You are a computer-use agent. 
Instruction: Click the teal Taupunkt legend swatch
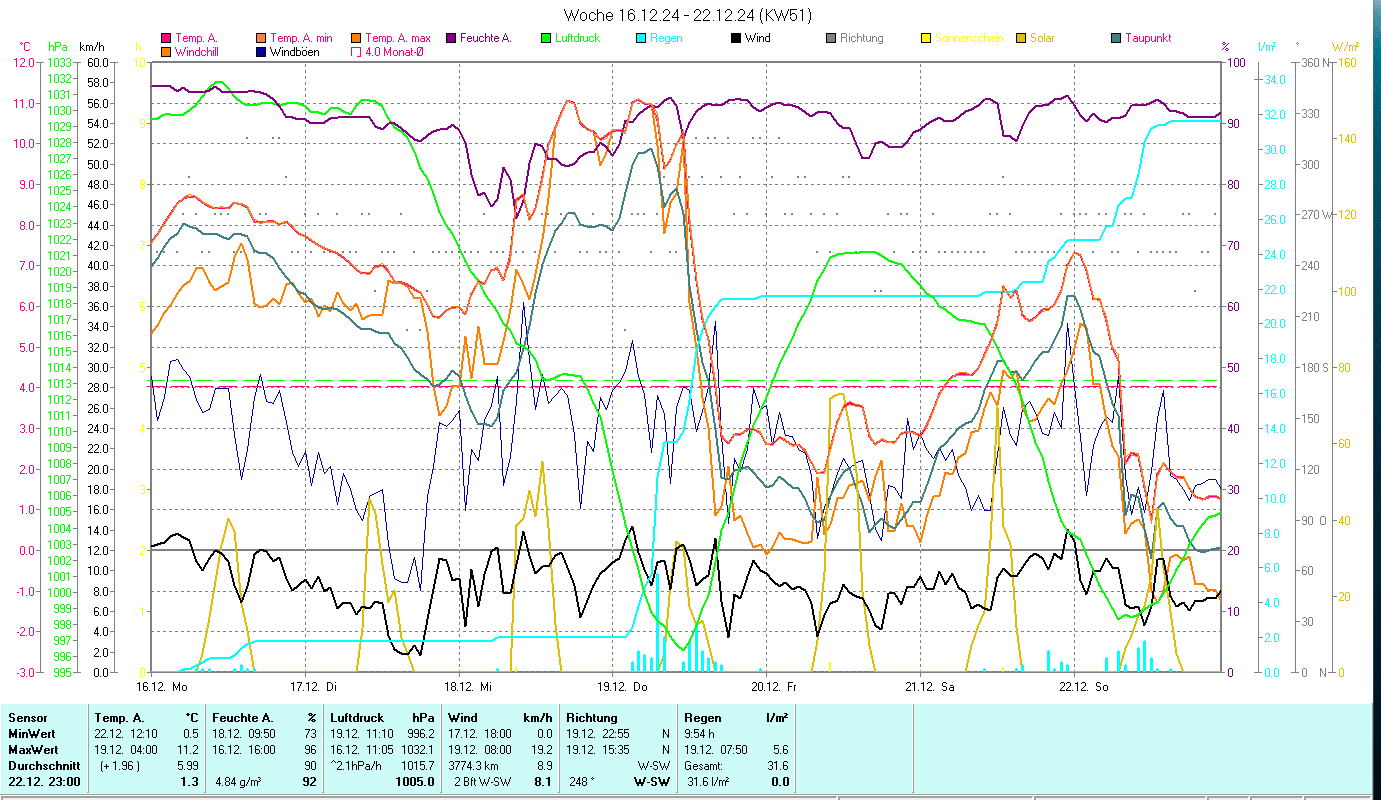1115,38
